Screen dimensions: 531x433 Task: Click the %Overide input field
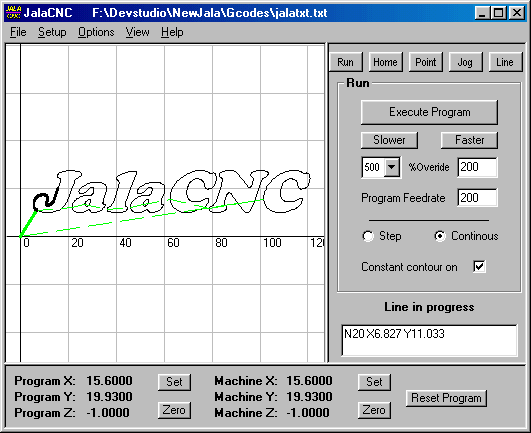(x=477, y=167)
